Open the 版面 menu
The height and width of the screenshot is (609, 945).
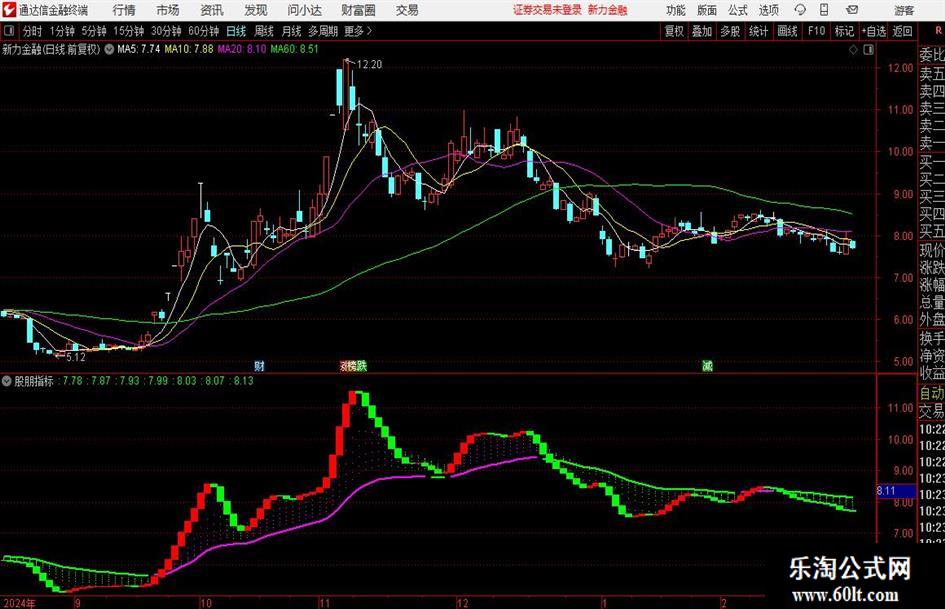(706, 10)
